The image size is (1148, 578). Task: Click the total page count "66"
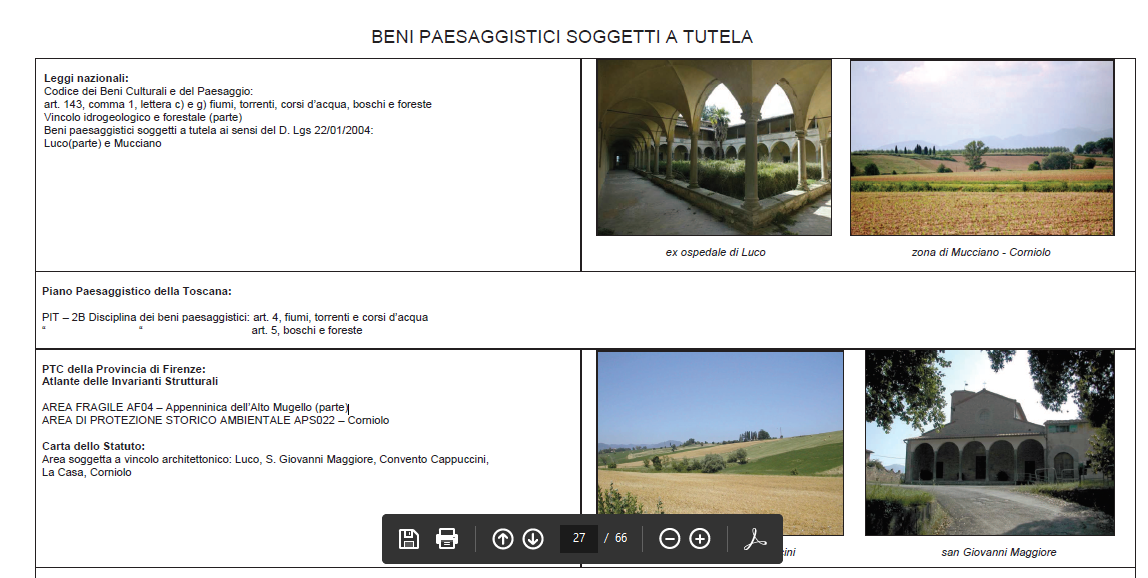pos(621,539)
